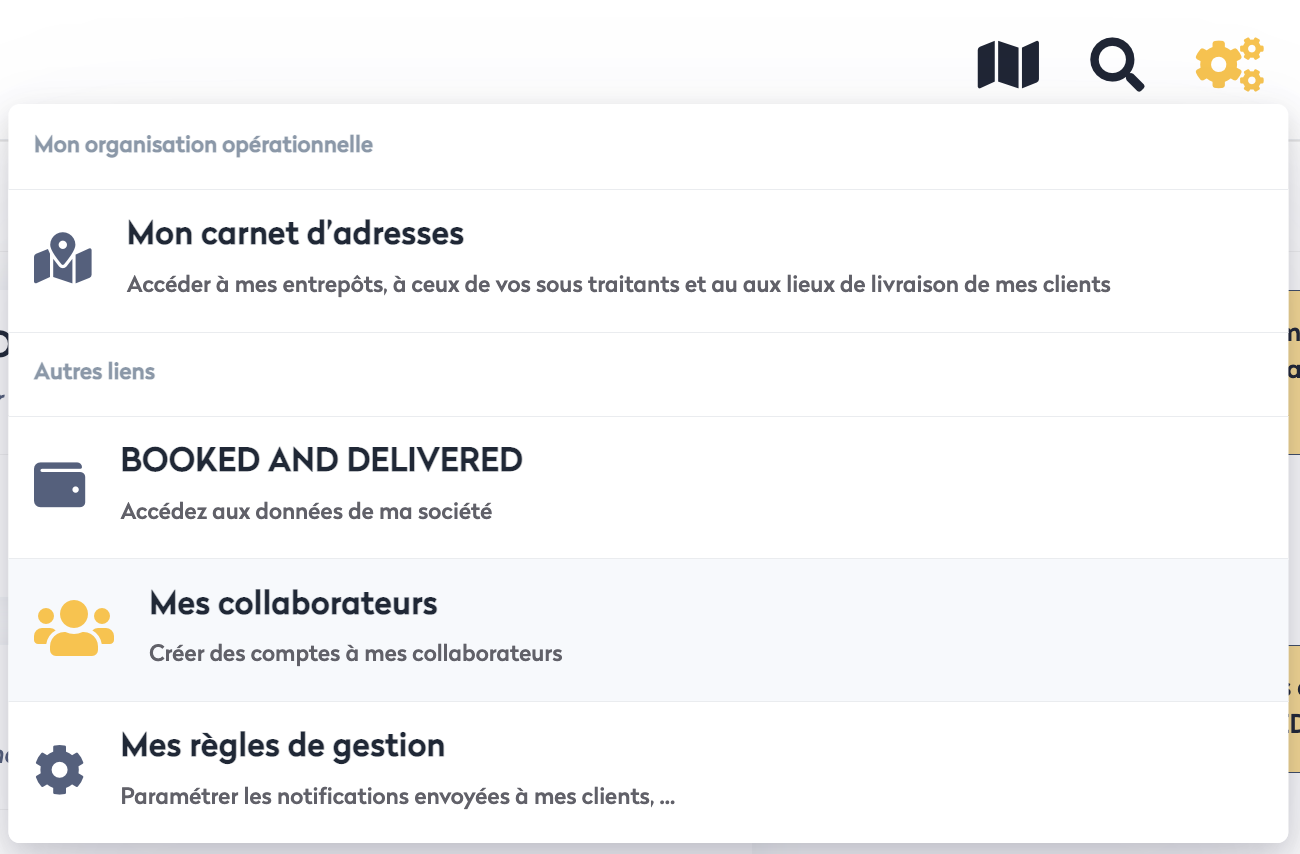Click 'Paramétrer les notifications' description text
Viewport: 1300px width, 854px height.
[397, 798]
